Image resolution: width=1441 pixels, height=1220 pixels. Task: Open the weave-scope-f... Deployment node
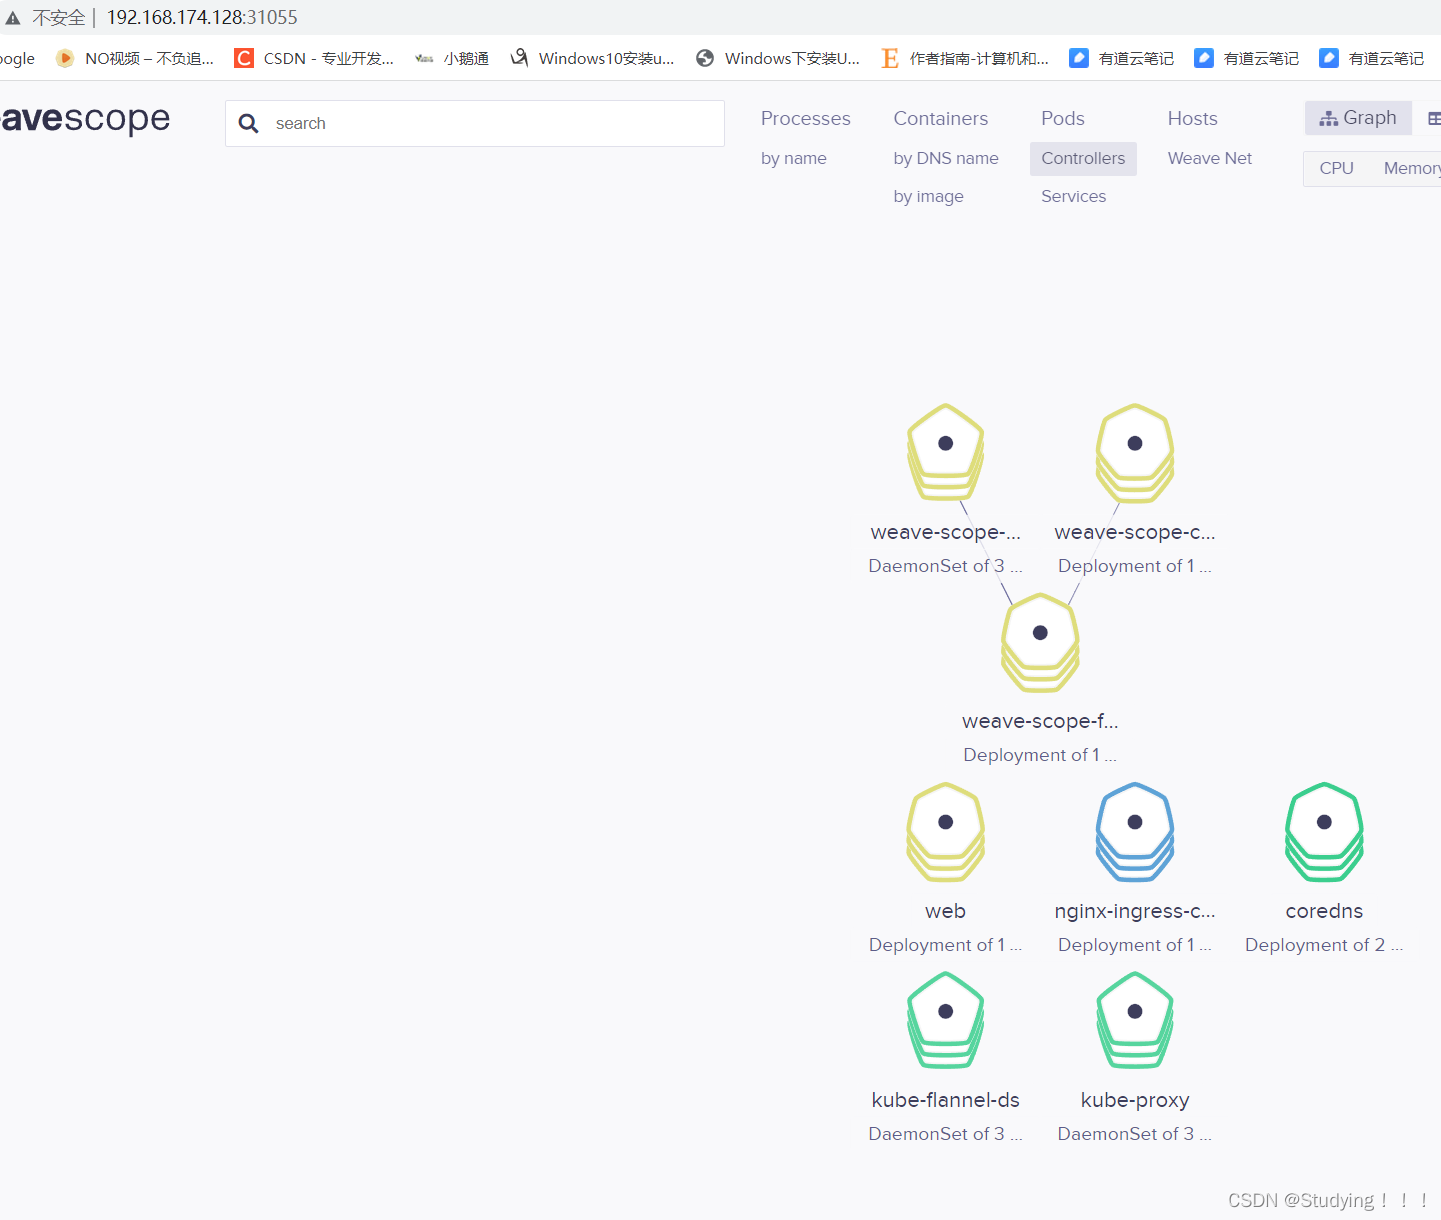click(x=1040, y=641)
